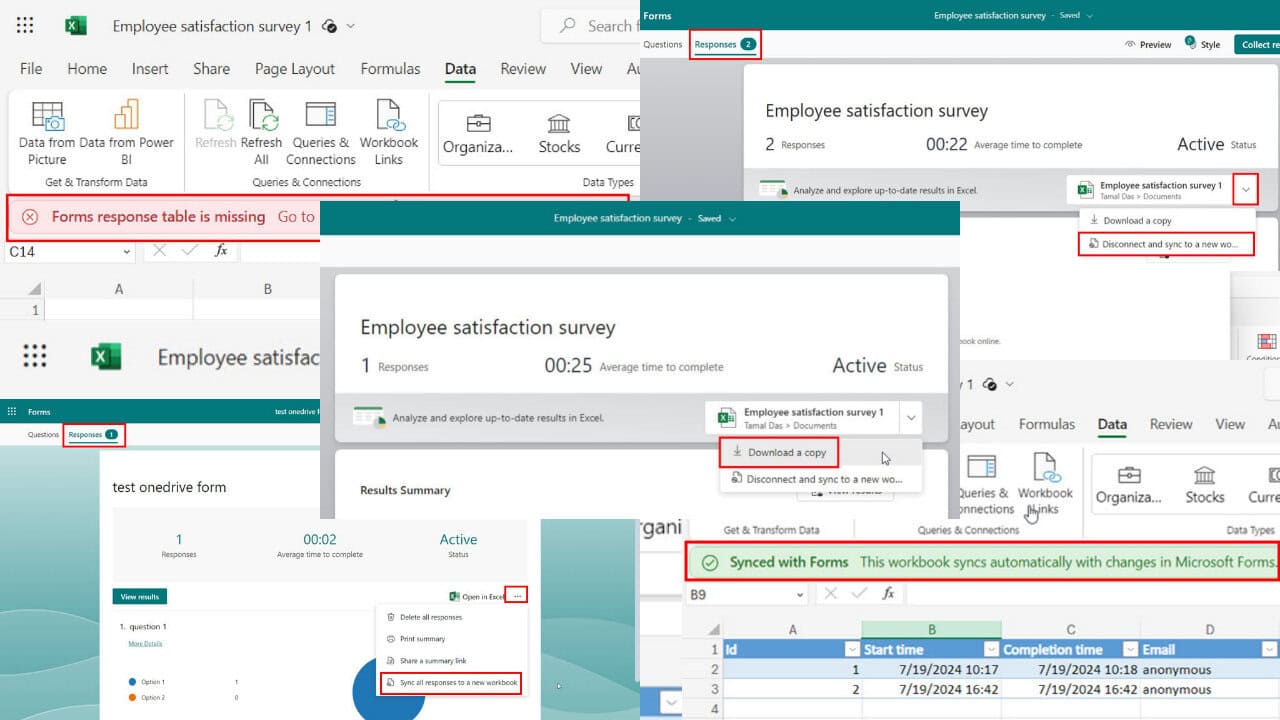1280x720 pixels.
Task: Open Responses tab in the test onedrive form window
Action: click(x=94, y=435)
